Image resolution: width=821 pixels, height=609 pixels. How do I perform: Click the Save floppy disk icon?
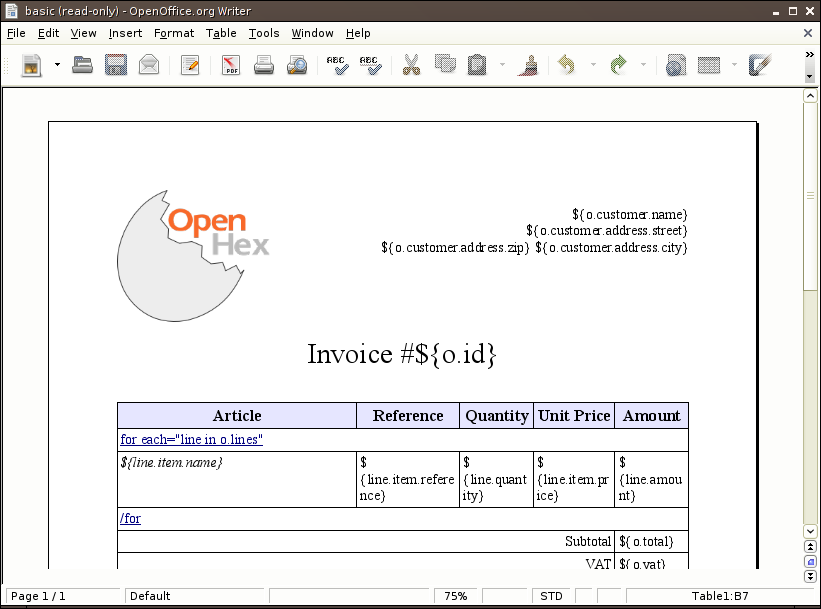tap(116, 66)
